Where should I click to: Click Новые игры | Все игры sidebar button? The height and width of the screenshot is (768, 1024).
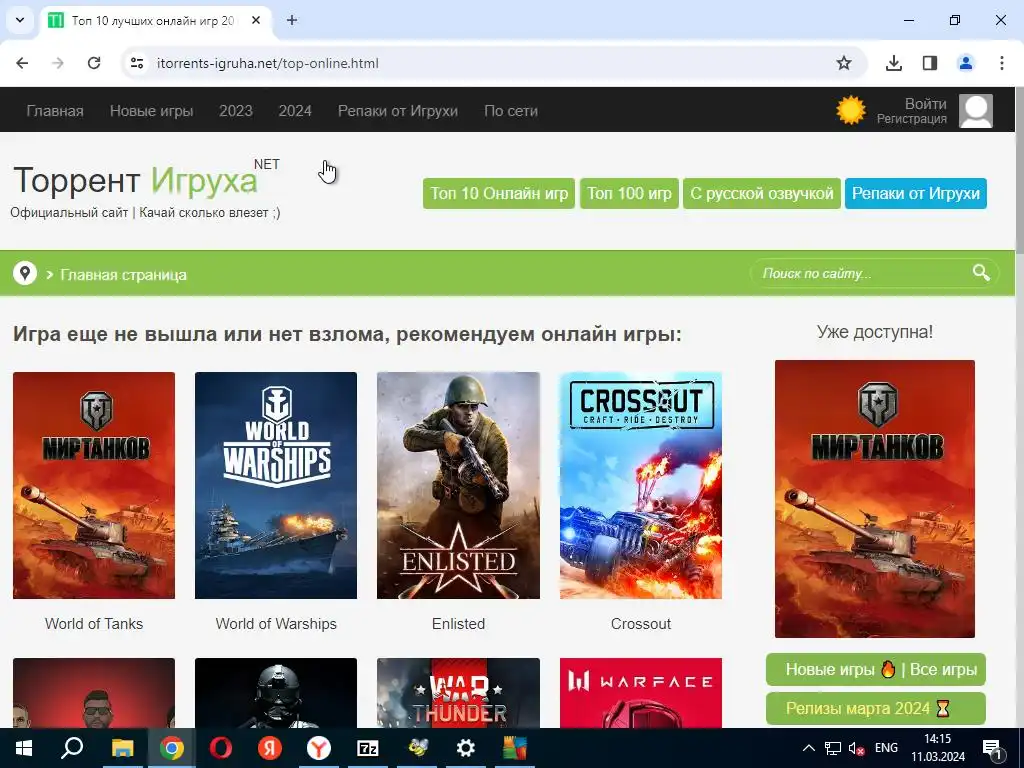pos(876,669)
